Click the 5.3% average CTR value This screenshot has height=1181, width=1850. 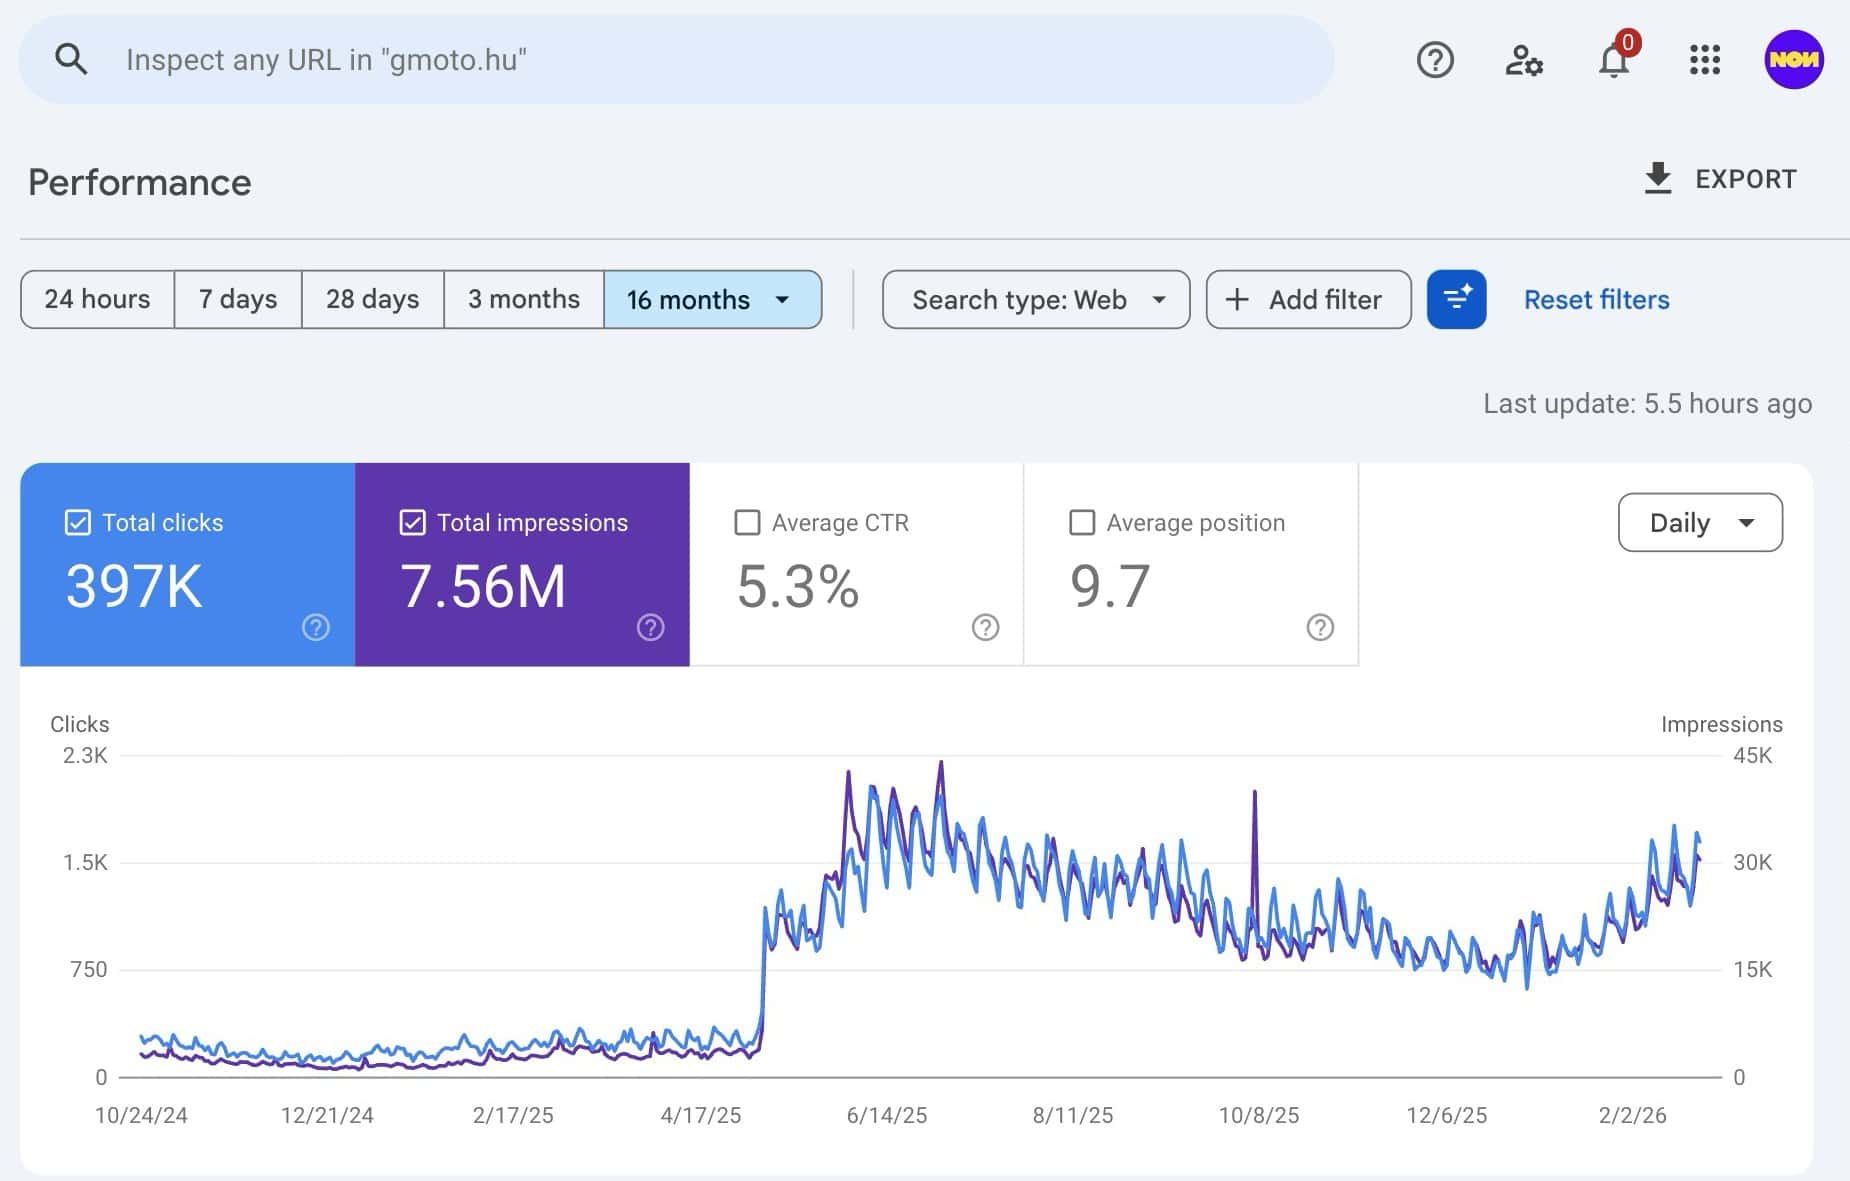[x=798, y=586]
